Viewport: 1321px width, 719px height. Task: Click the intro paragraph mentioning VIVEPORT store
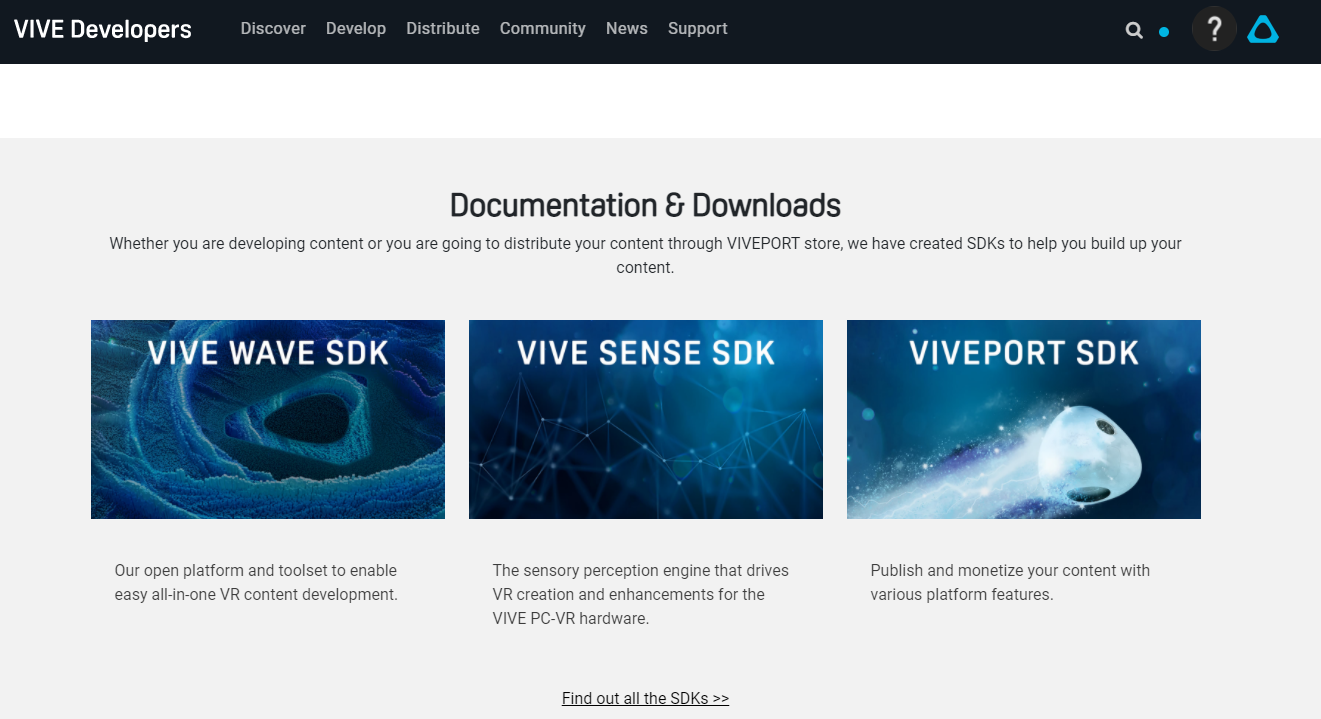(x=645, y=255)
